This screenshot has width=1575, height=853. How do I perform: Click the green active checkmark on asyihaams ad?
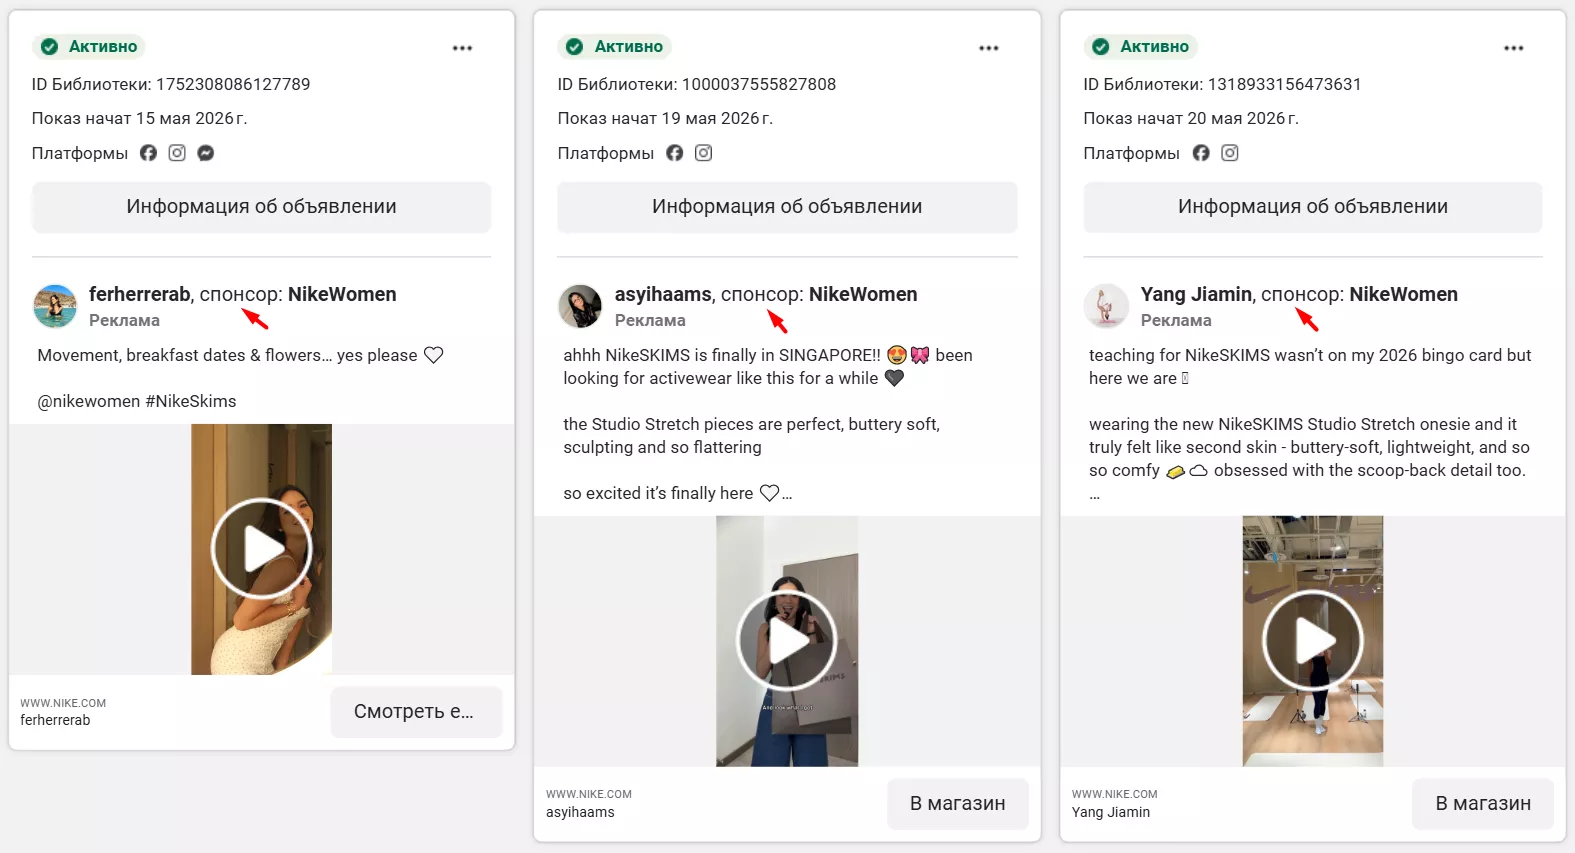575,46
